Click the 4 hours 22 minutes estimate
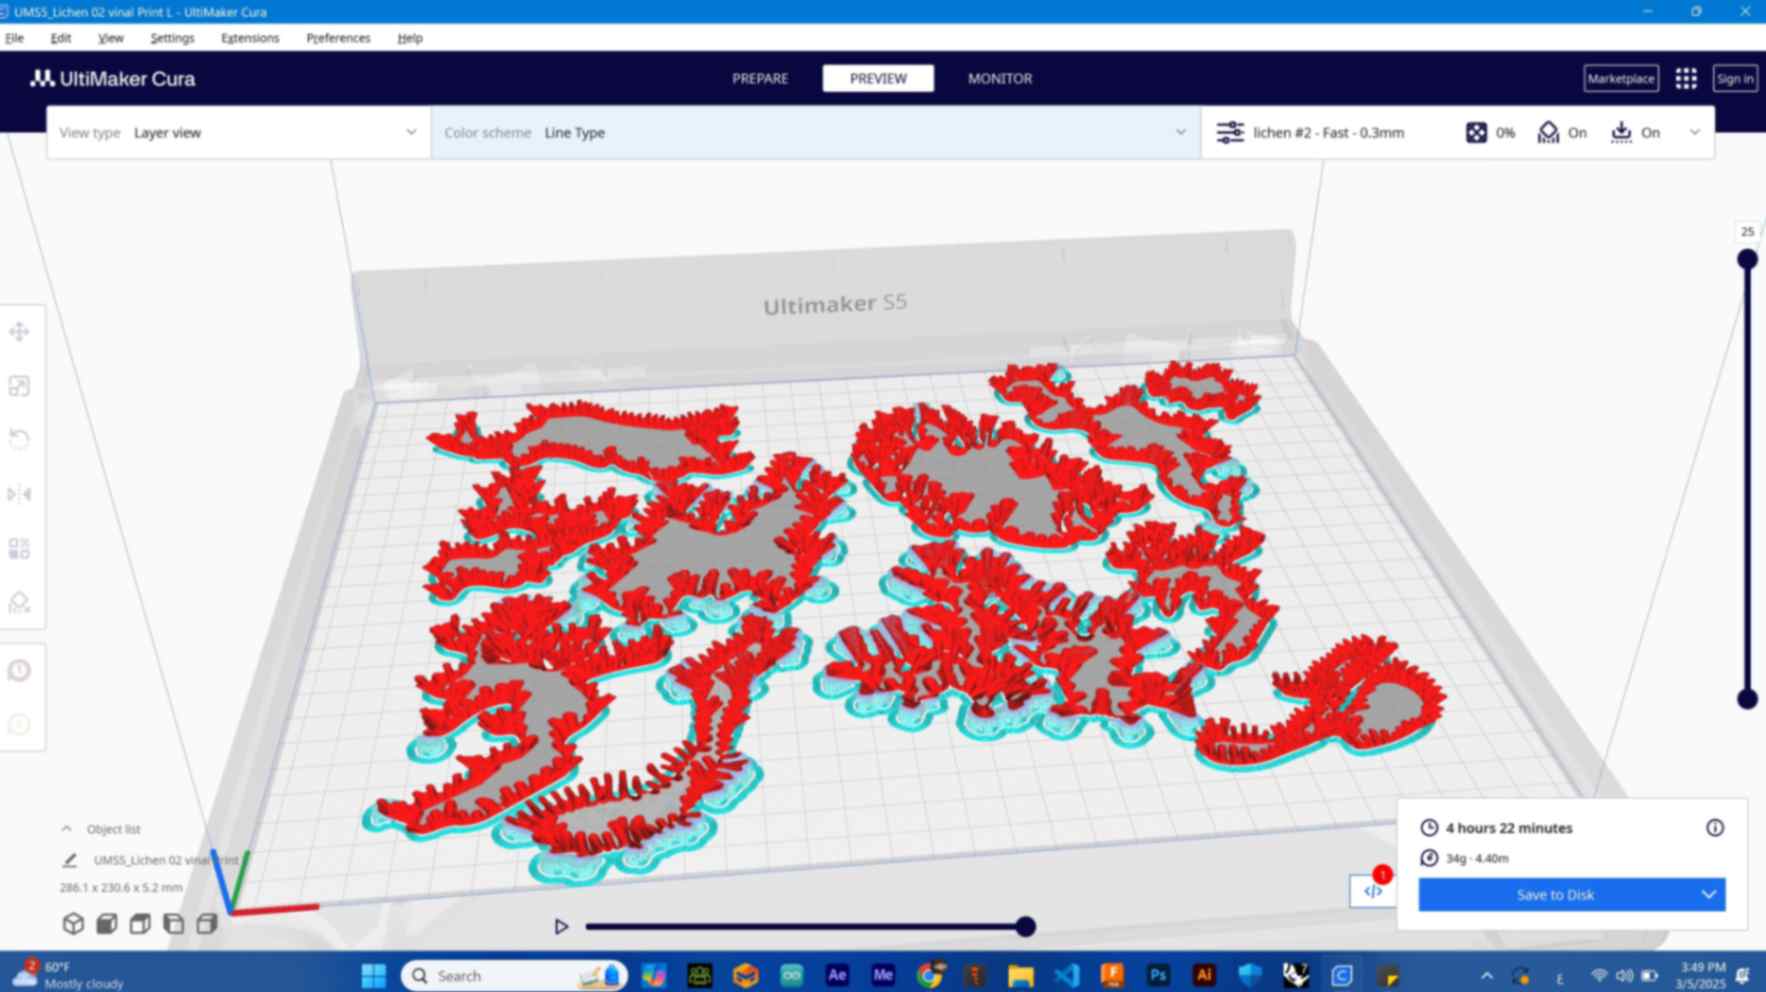The image size is (1766, 992). (1508, 828)
